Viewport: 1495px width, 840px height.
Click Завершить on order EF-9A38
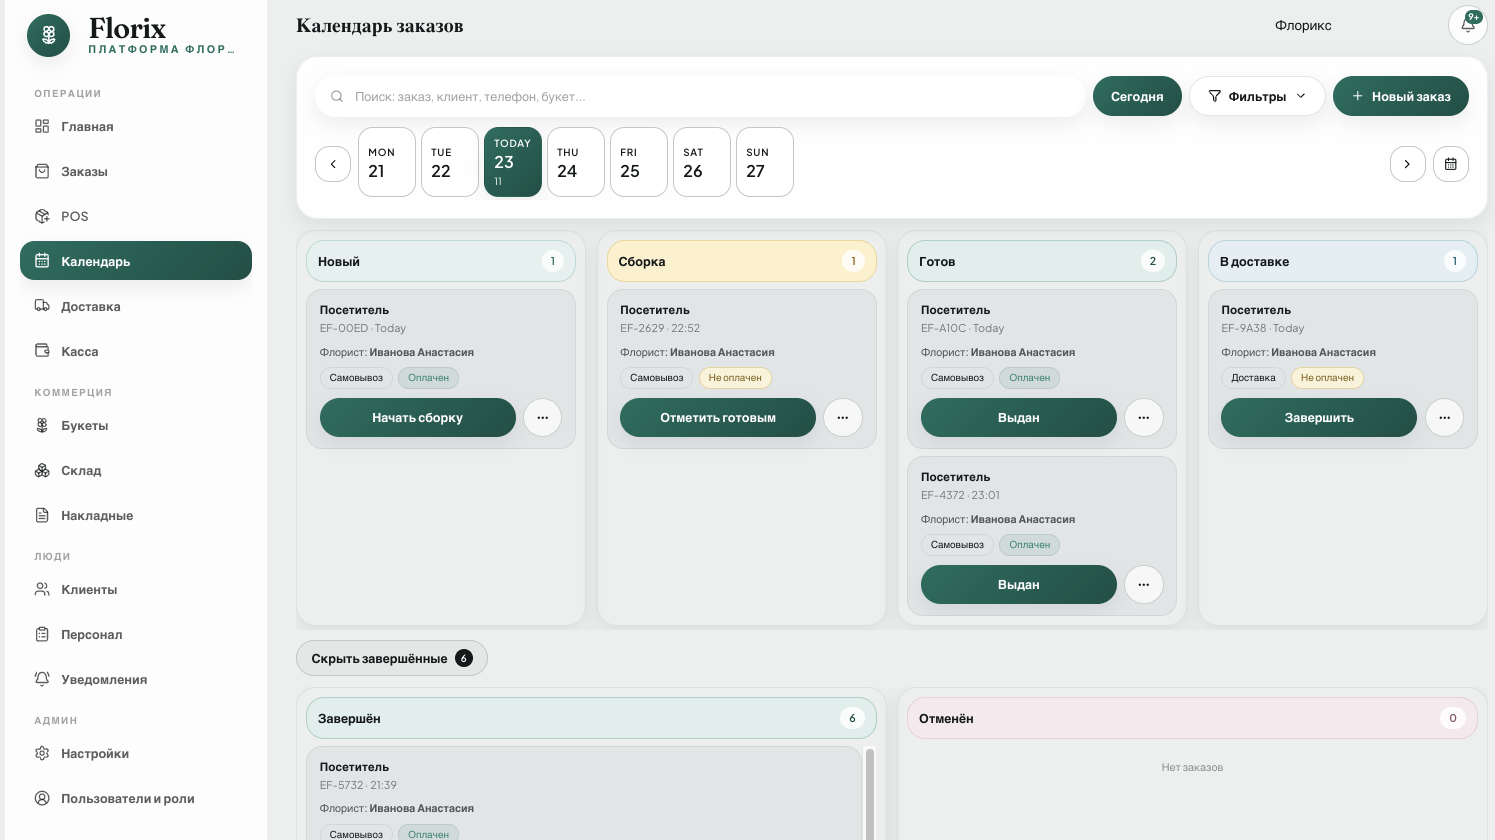point(1319,418)
